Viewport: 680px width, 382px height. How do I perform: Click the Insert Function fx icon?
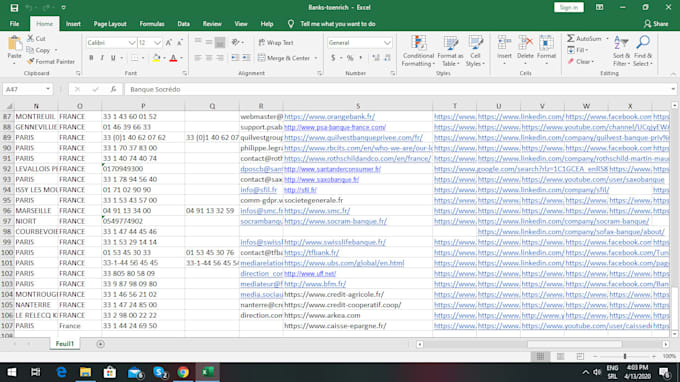point(113,89)
